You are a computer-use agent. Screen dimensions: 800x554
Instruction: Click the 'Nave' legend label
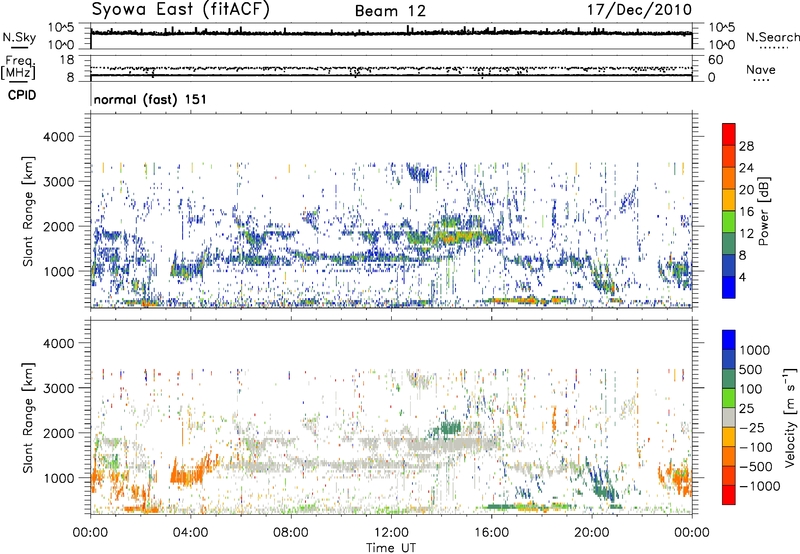[x=761, y=69]
